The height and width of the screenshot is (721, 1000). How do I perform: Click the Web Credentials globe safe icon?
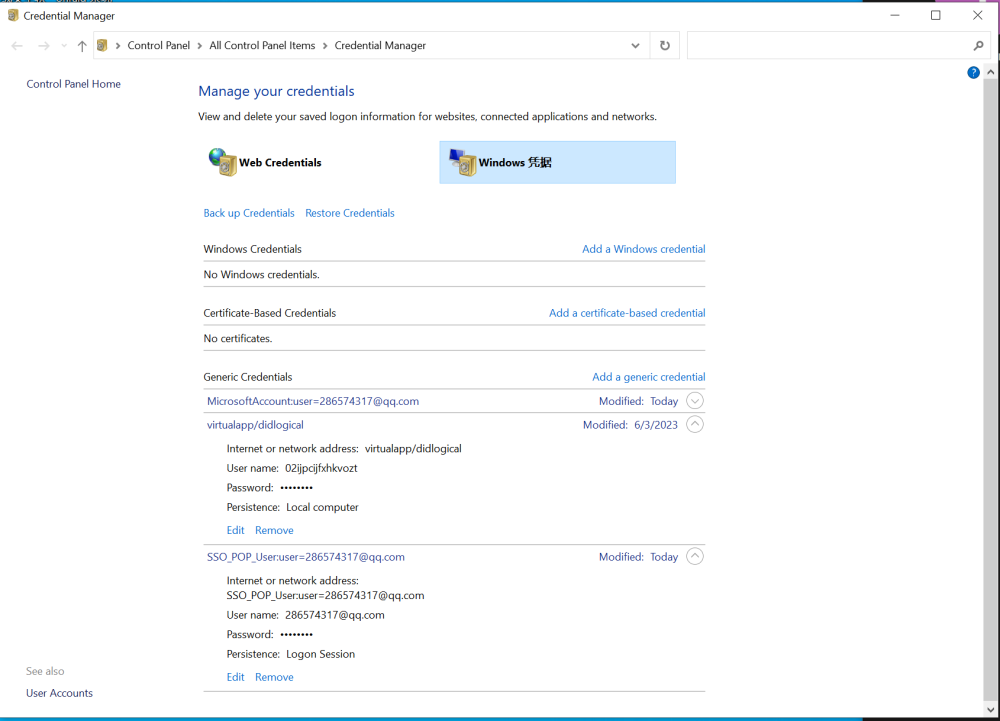coord(223,162)
